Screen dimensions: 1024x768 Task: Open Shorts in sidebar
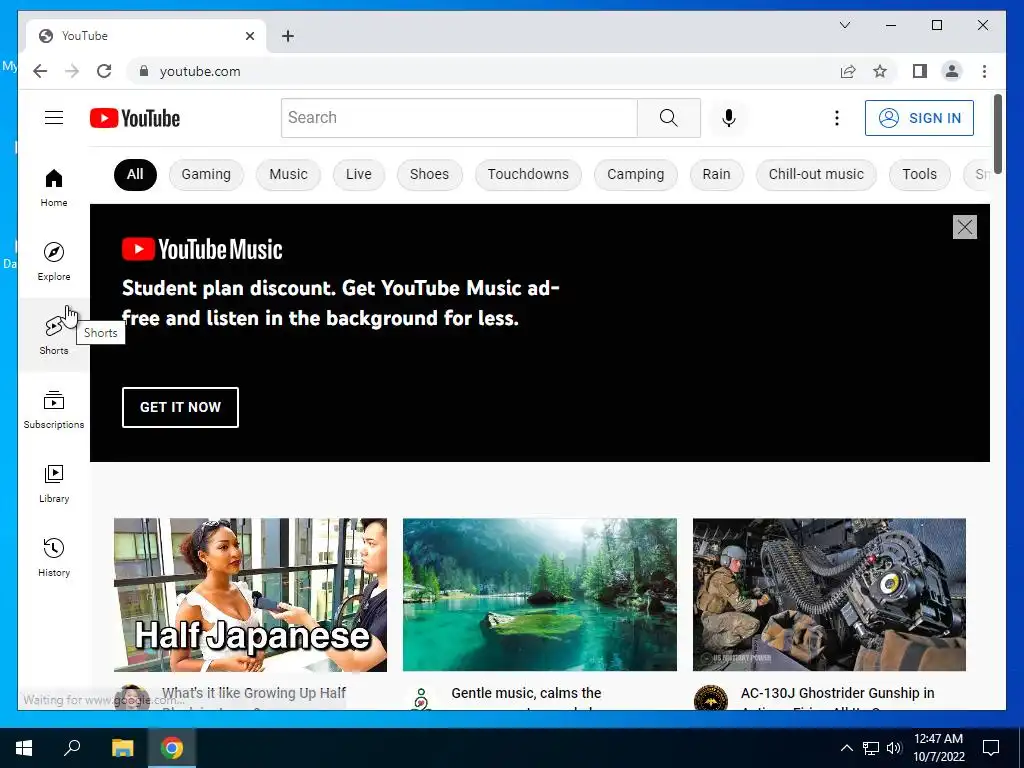pos(54,335)
